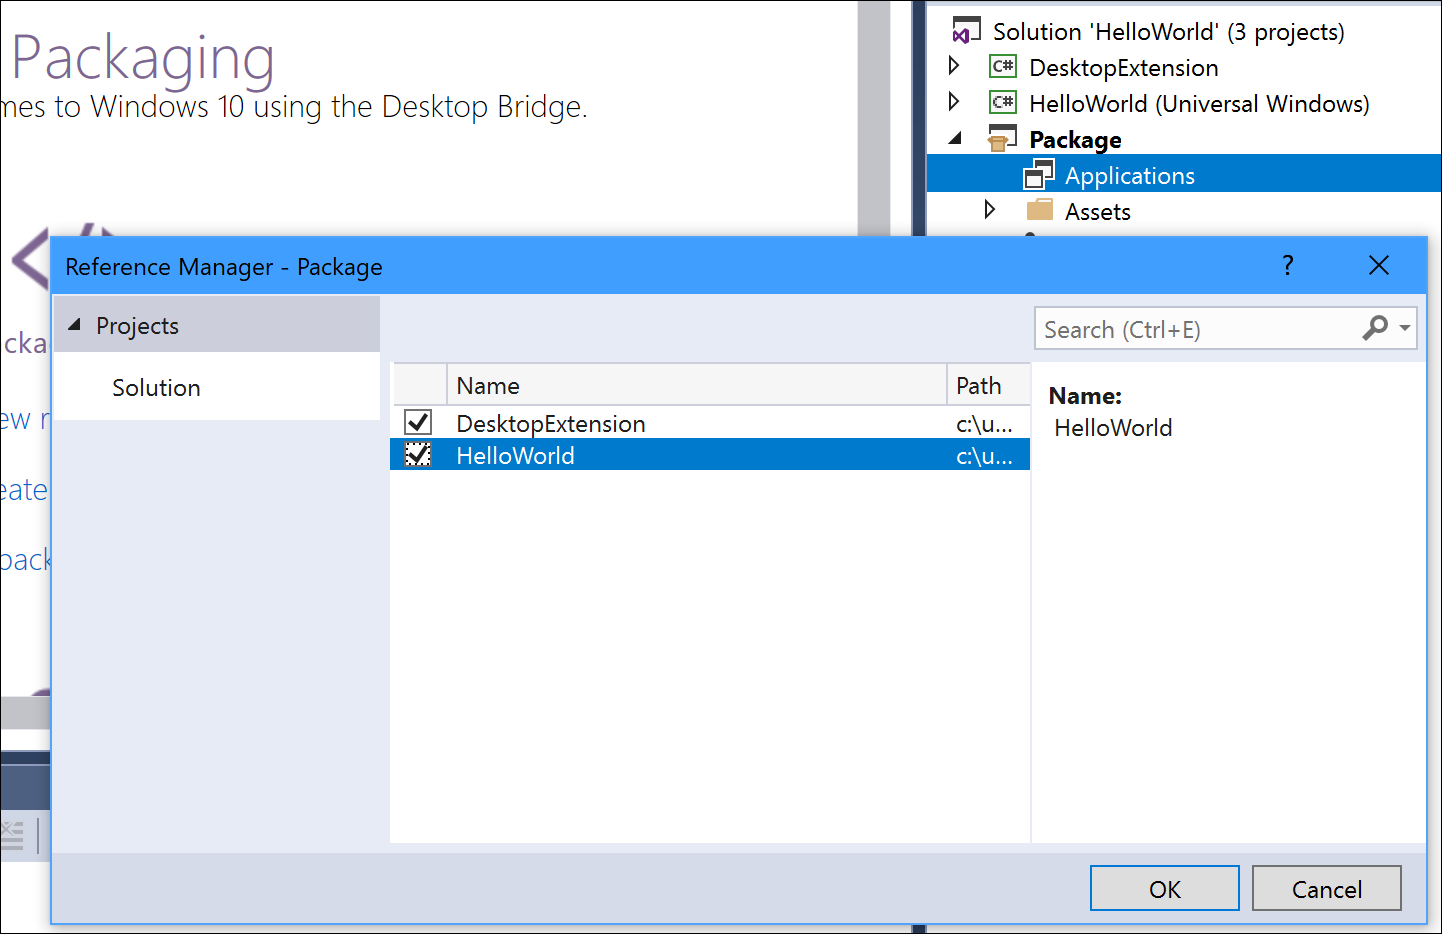Click the HelloWorld Universal Windows project icon
The height and width of the screenshot is (934, 1442).
pyautogui.click(x=1003, y=103)
